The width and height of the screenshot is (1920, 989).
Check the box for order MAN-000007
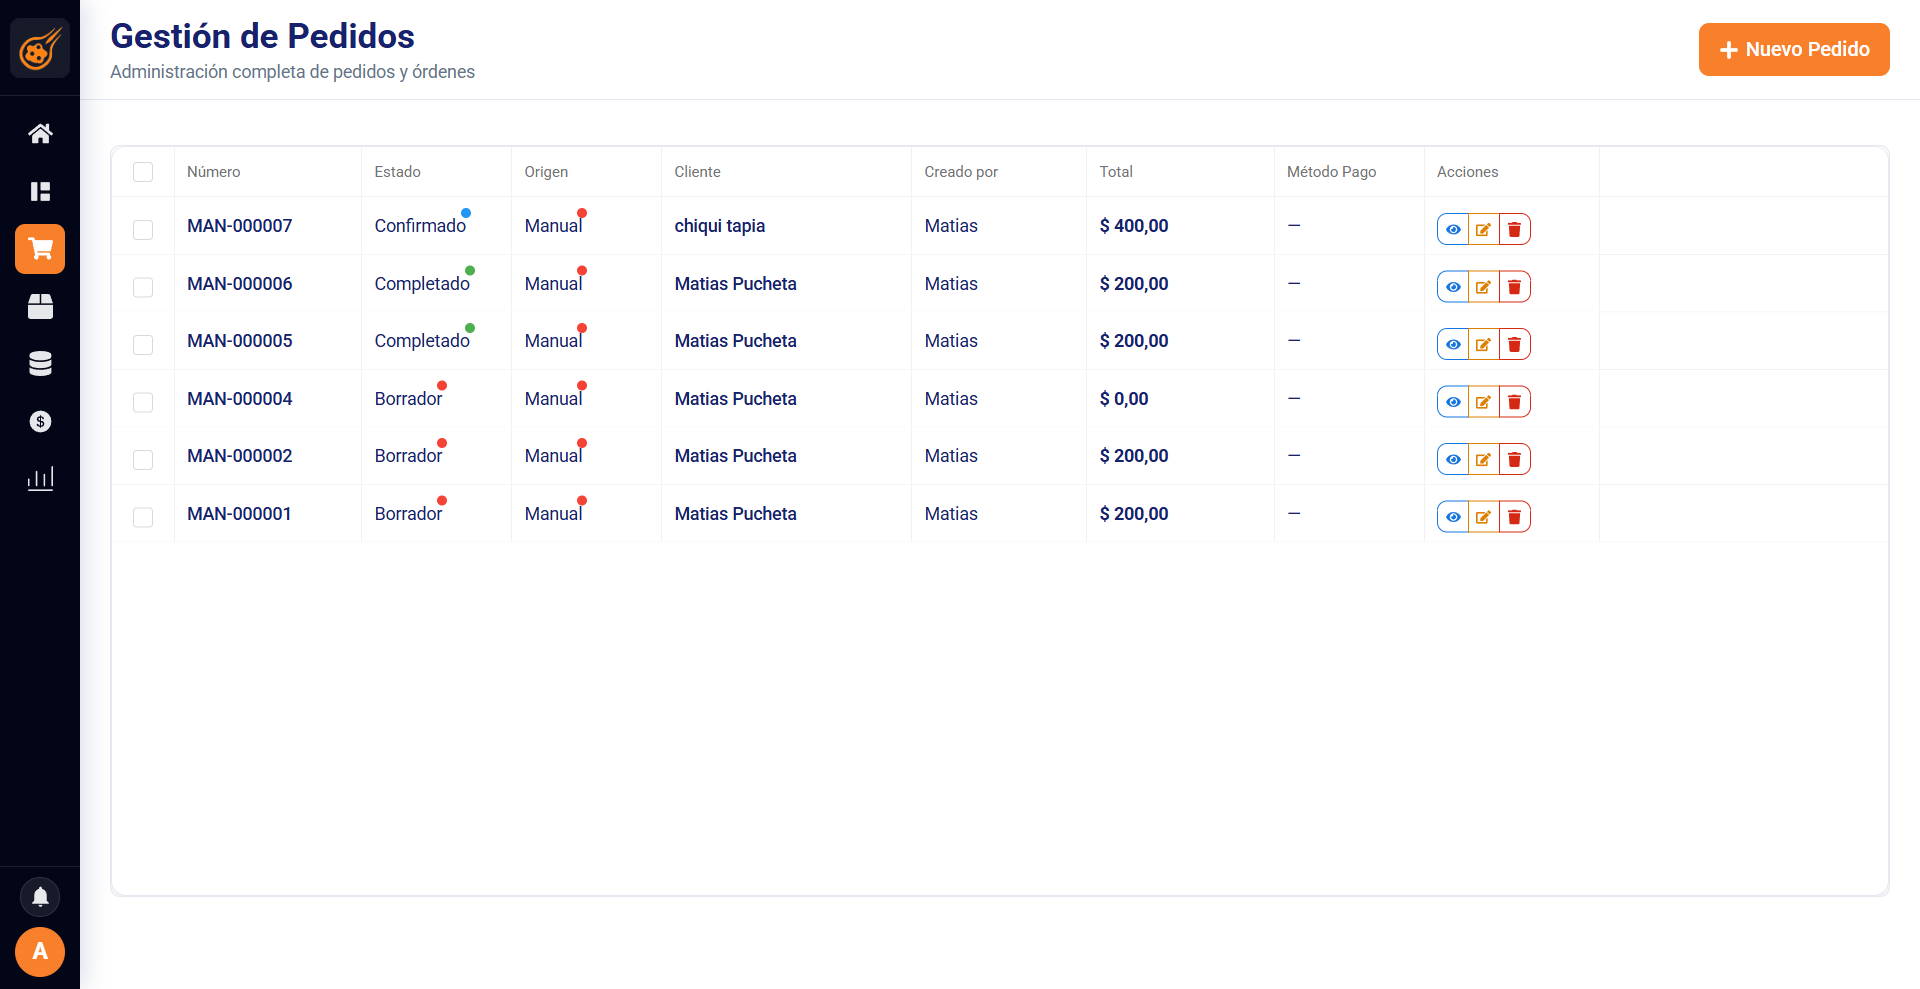click(x=143, y=229)
